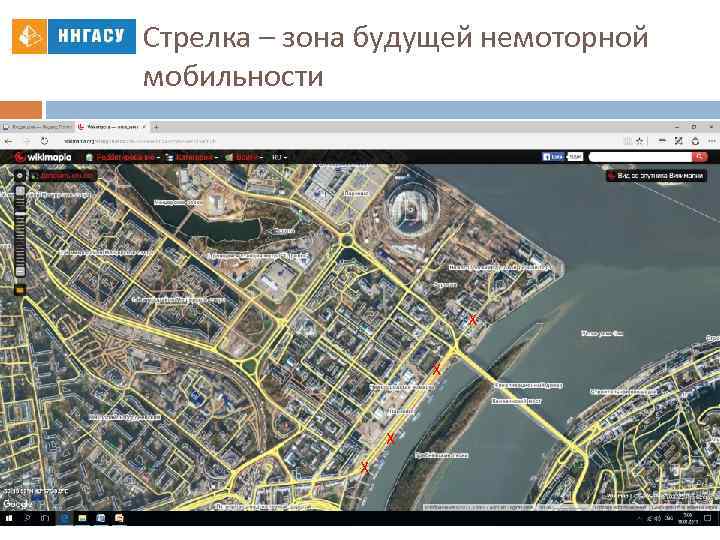Click the zoom-out button below zoom slider
This screenshot has width=720, height=540.
(20, 272)
